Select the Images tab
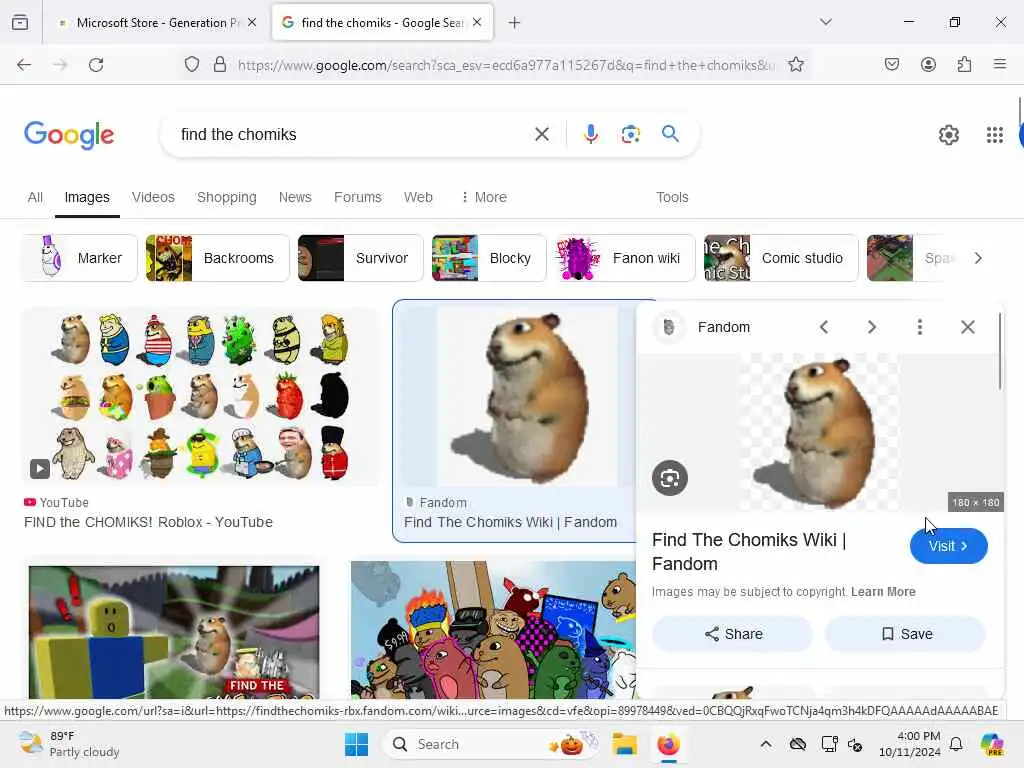The width and height of the screenshot is (1024, 768). click(x=87, y=197)
